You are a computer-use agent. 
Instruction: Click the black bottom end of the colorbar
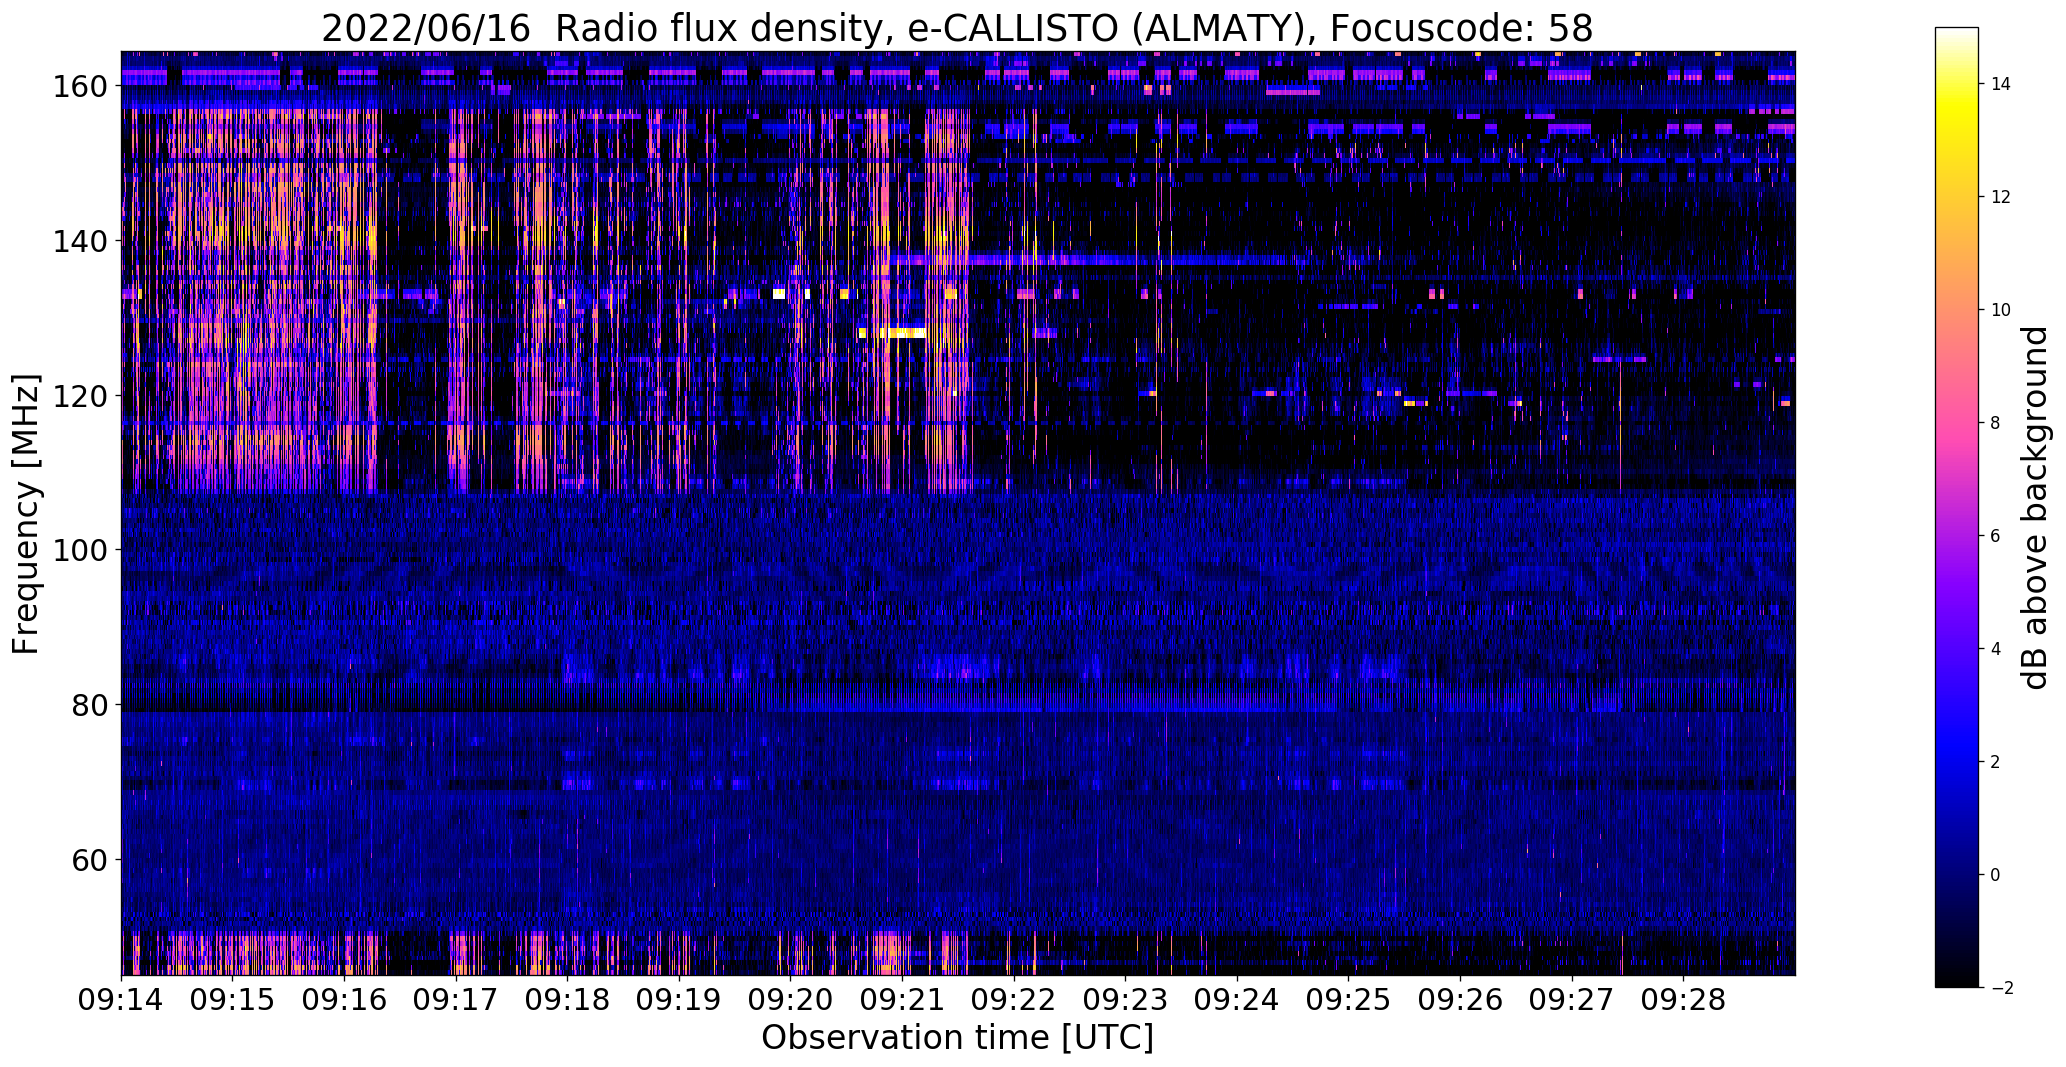point(1957,981)
